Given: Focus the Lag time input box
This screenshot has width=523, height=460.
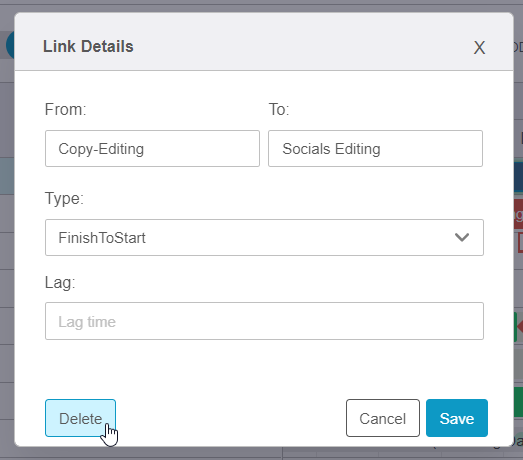Looking at the screenshot, I should click(264, 321).
